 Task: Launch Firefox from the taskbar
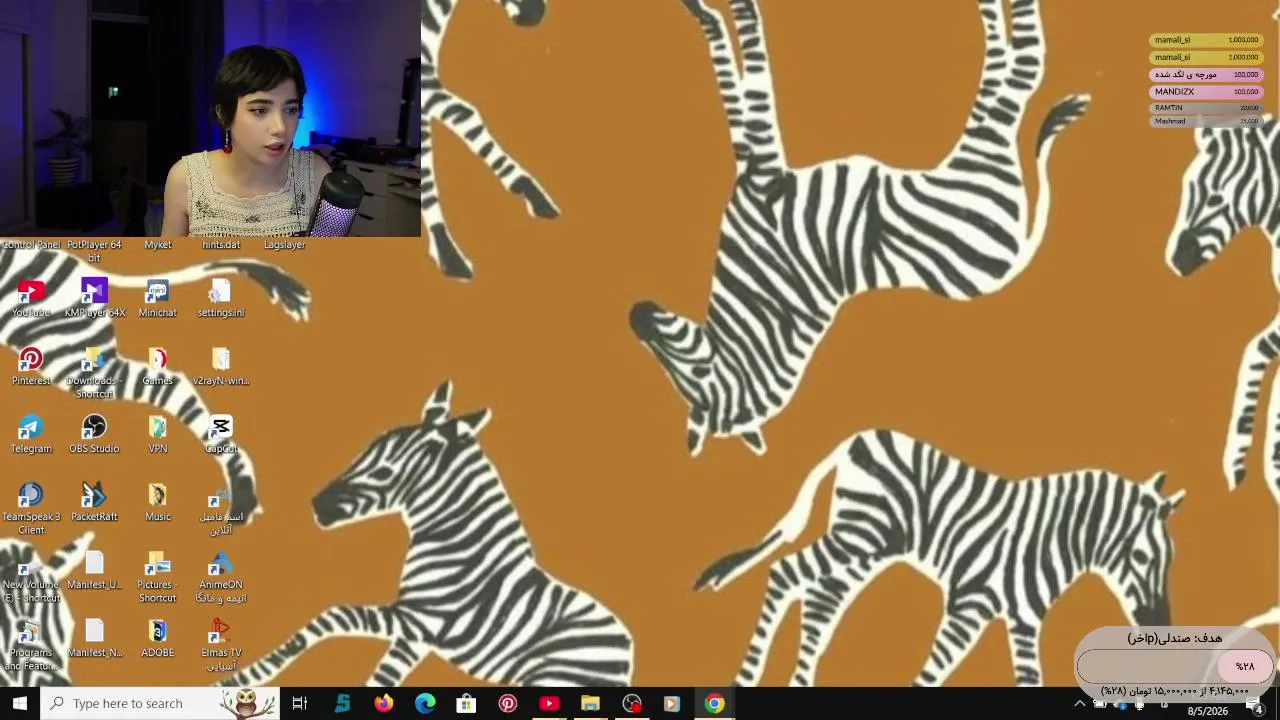coord(384,703)
